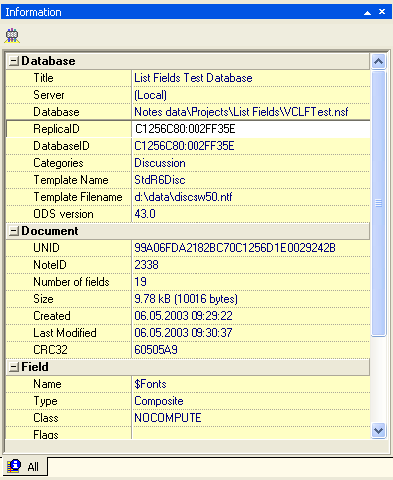Screen dimensions: 393x480
Task: Click Last Modified date 06.05.2003 09:30:37
Action: click(x=183, y=333)
